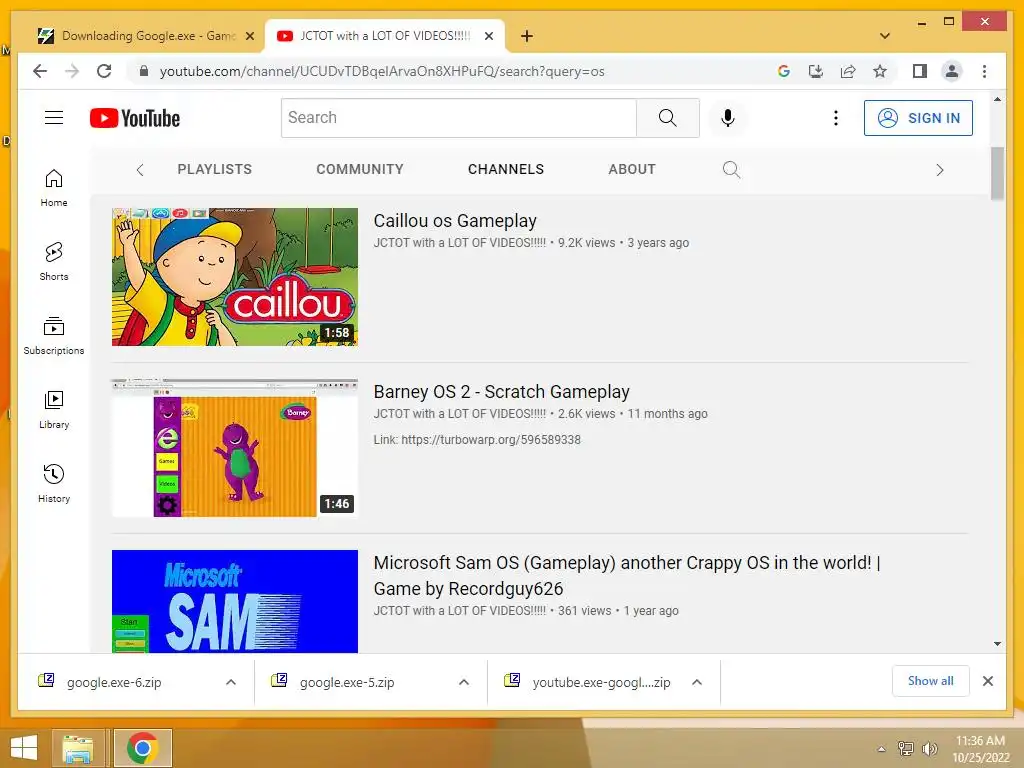Open the tab search dropdown chevron

(x=885, y=36)
